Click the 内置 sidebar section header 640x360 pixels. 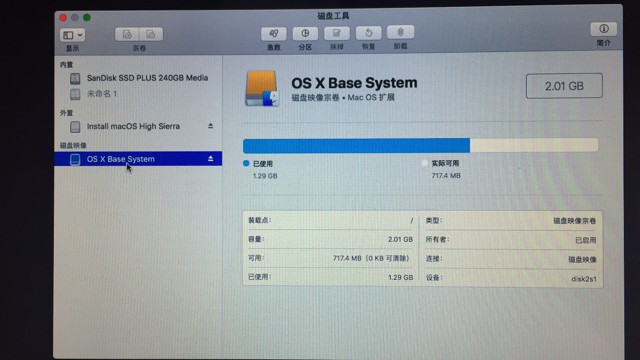coord(67,65)
